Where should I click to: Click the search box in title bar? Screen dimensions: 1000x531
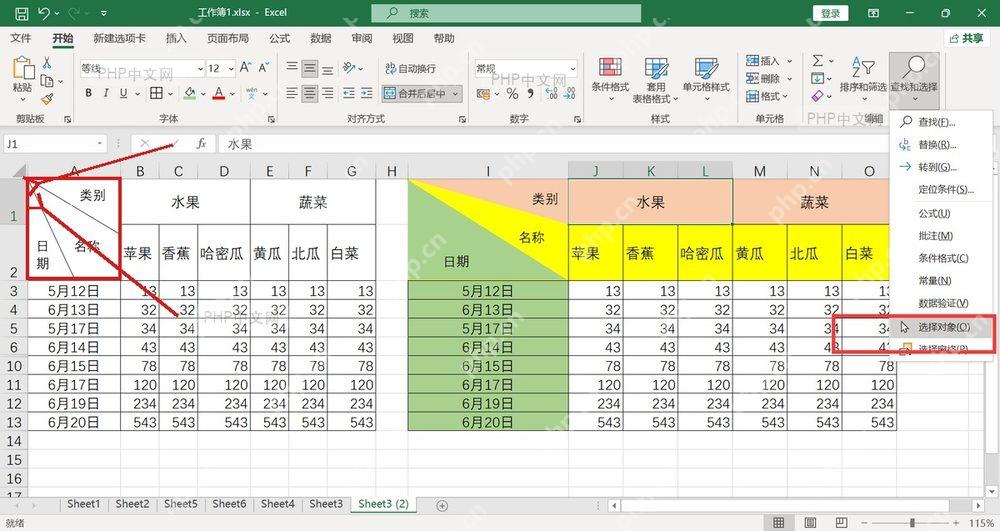click(x=506, y=13)
